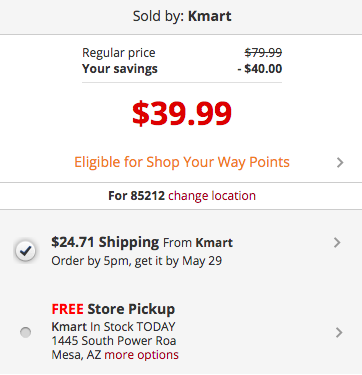Open shipping details via its right chevron

337,243
